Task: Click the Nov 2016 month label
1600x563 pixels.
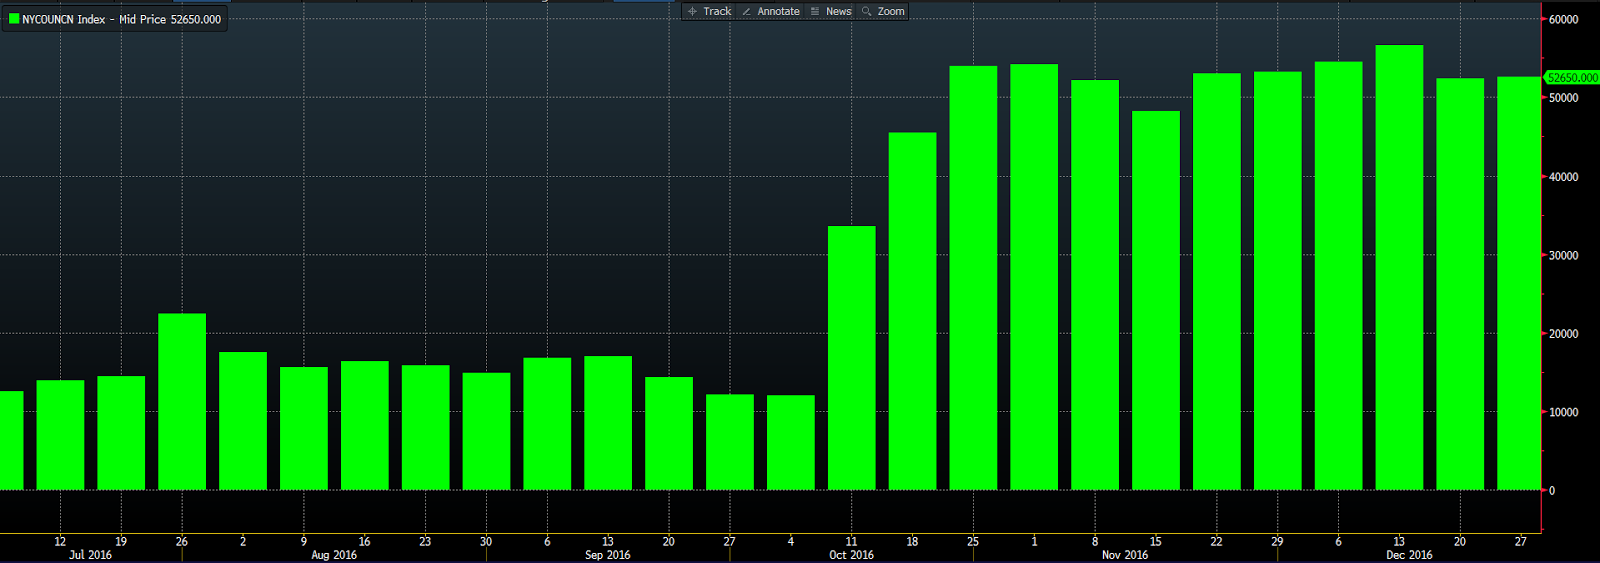Action: [x=1125, y=555]
